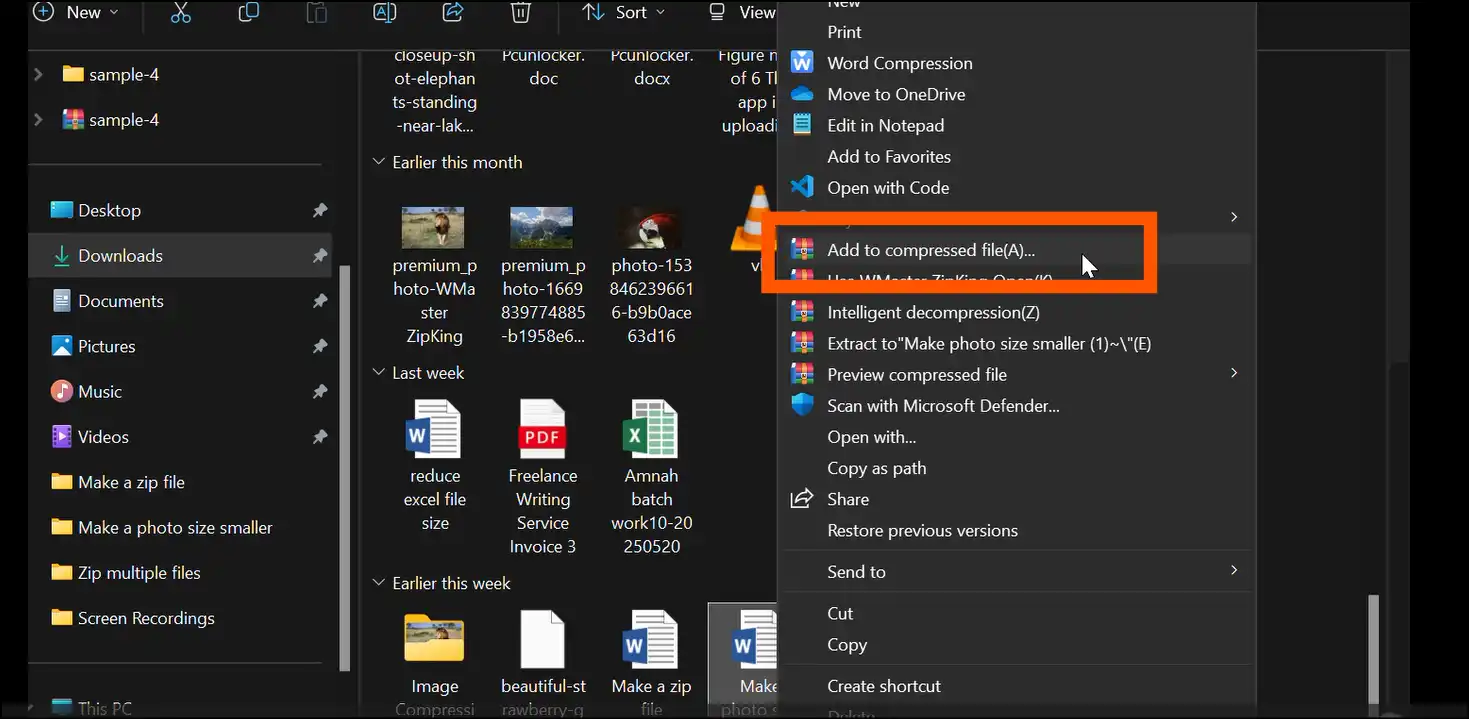Open the View dropdown in toolbar
Image resolution: width=1469 pixels, height=719 pixels.
click(x=742, y=13)
